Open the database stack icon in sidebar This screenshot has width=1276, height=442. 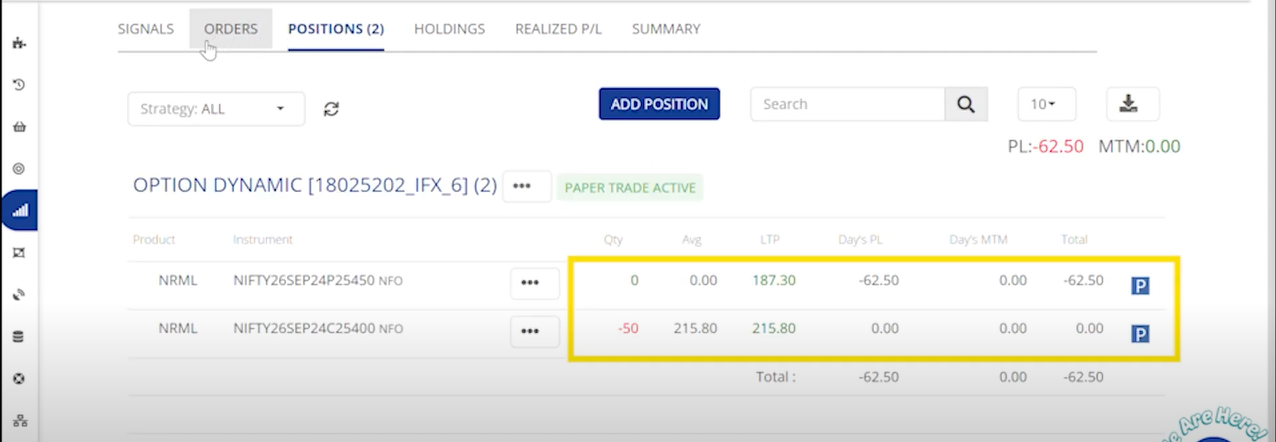(18, 337)
